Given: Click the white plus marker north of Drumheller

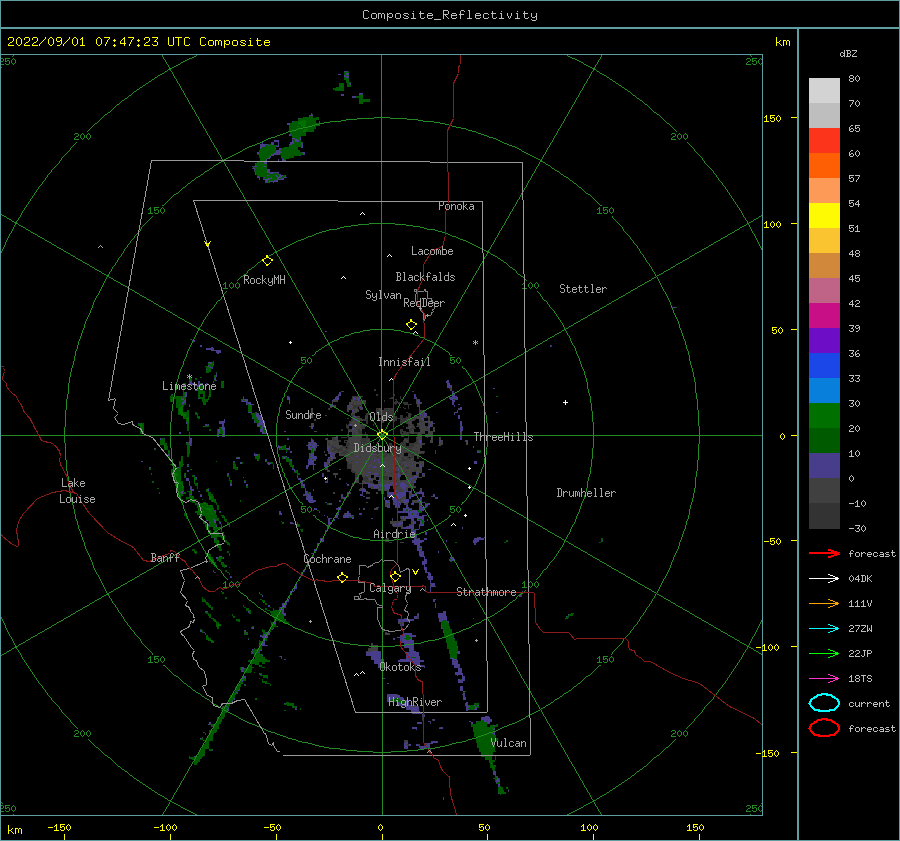Looking at the screenshot, I should [x=565, y=402].
